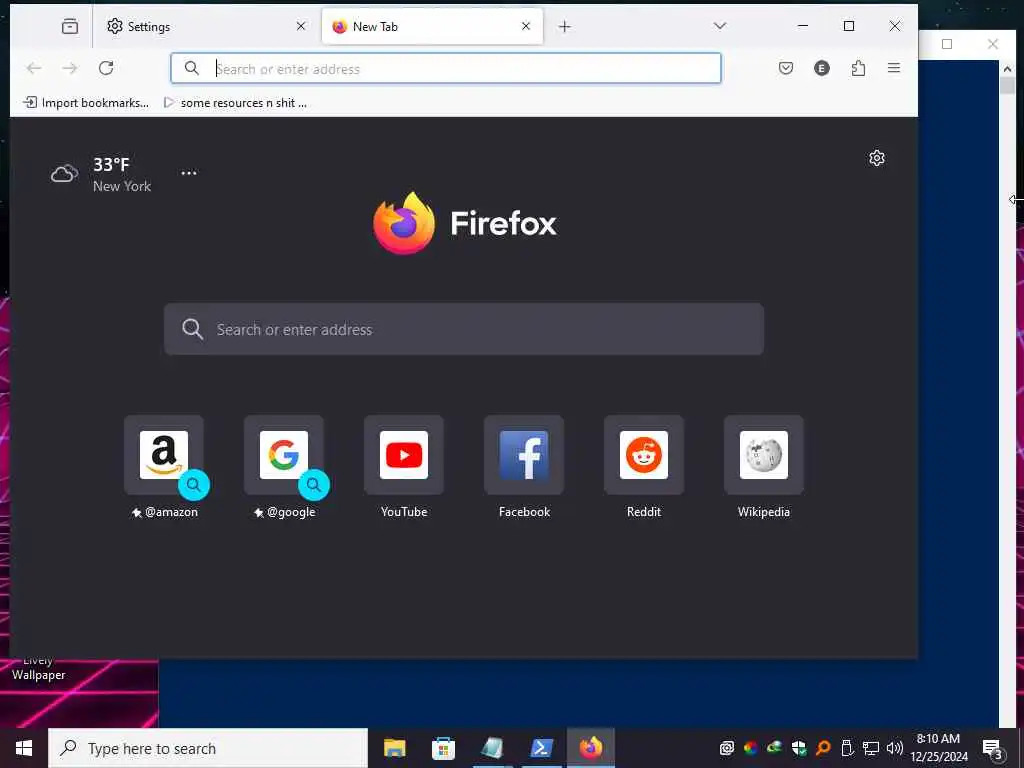Open the orange magnifier tray icon
The width and height of the screenshot is (1024, 768).
click(822, 748)
